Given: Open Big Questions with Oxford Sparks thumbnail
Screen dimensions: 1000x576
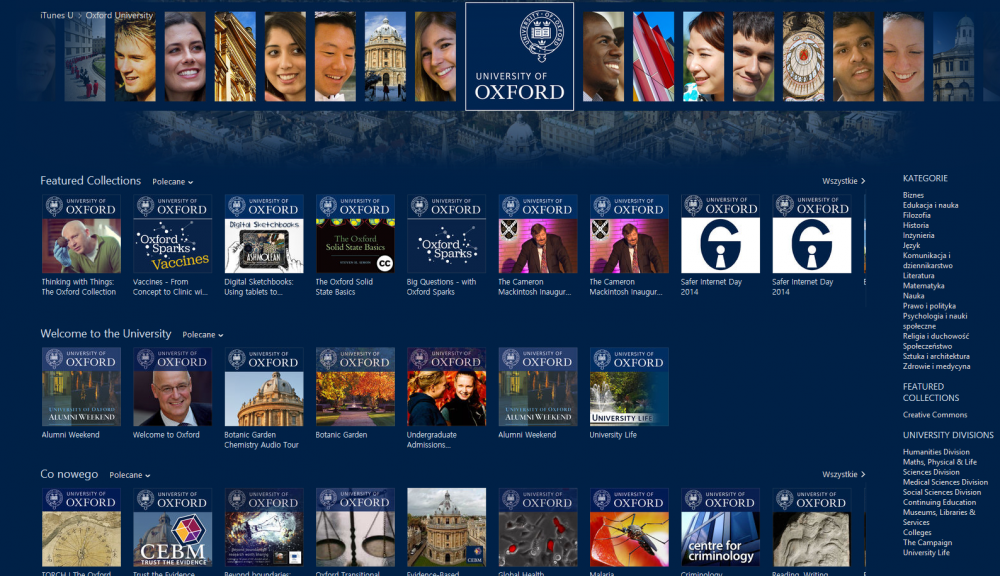Looking at the screenshot, I should [446, 234].
